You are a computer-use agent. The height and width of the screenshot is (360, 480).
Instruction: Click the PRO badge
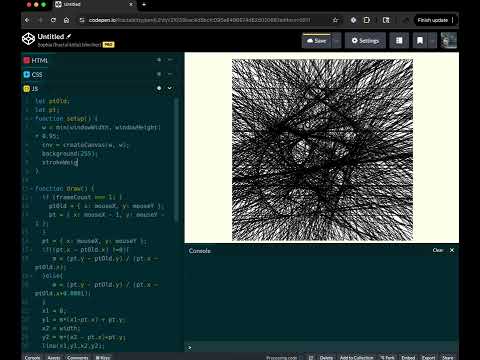click(x=108, y=45)
